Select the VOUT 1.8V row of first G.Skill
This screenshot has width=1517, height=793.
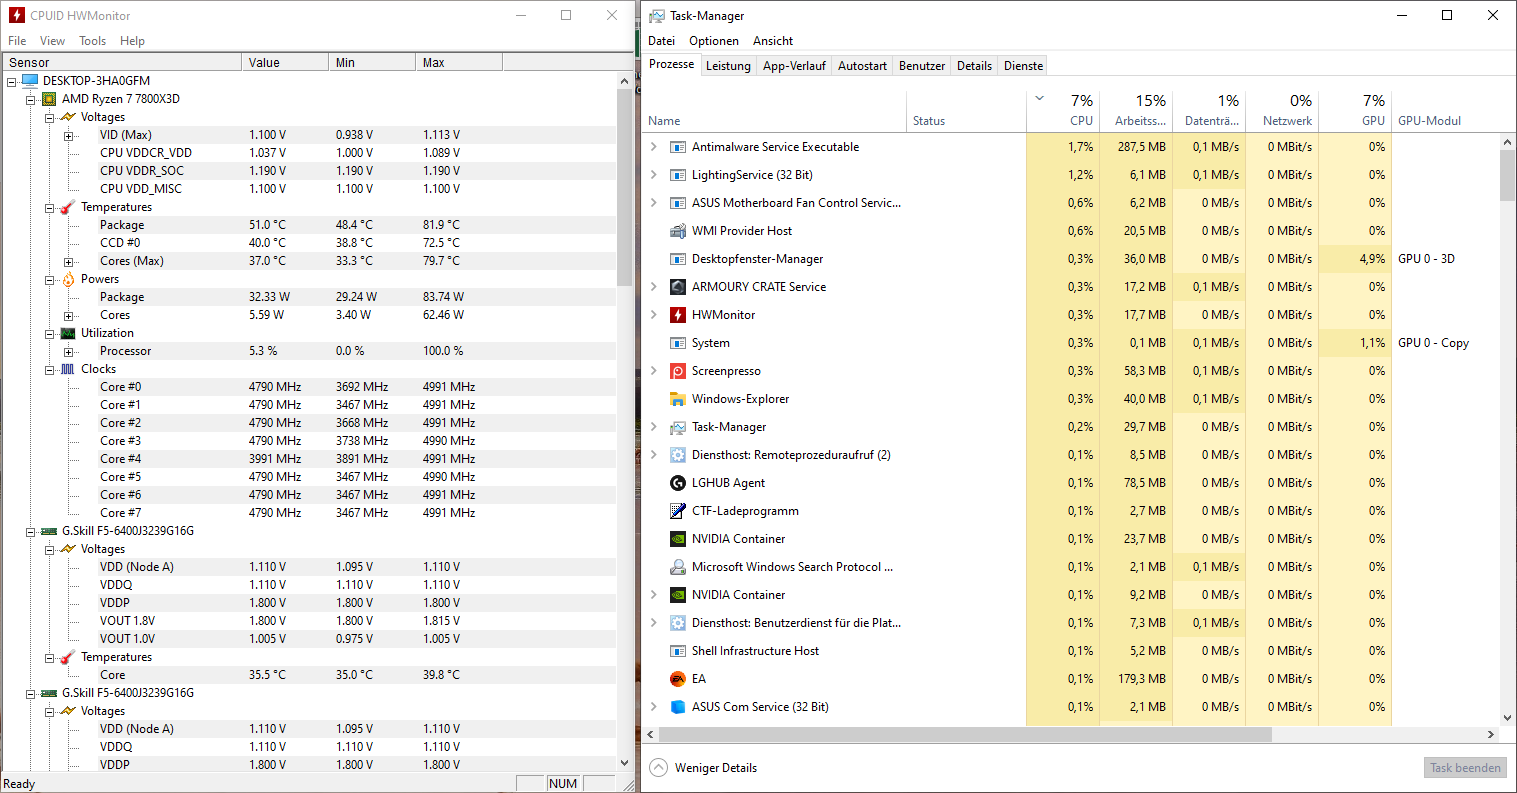pyautogui.click(x=308, y=621)
